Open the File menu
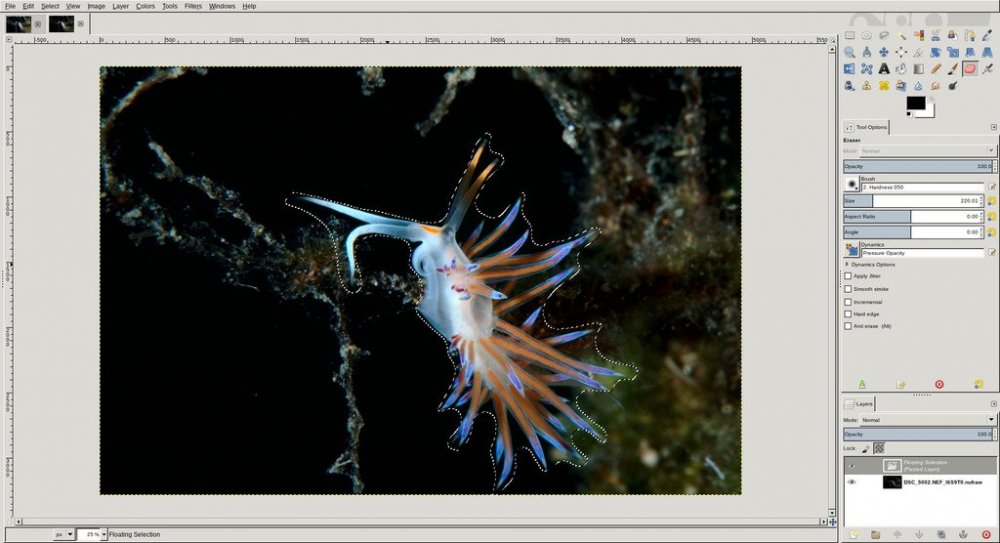The width and height of the screenshot is (1000, 543). 10,6
